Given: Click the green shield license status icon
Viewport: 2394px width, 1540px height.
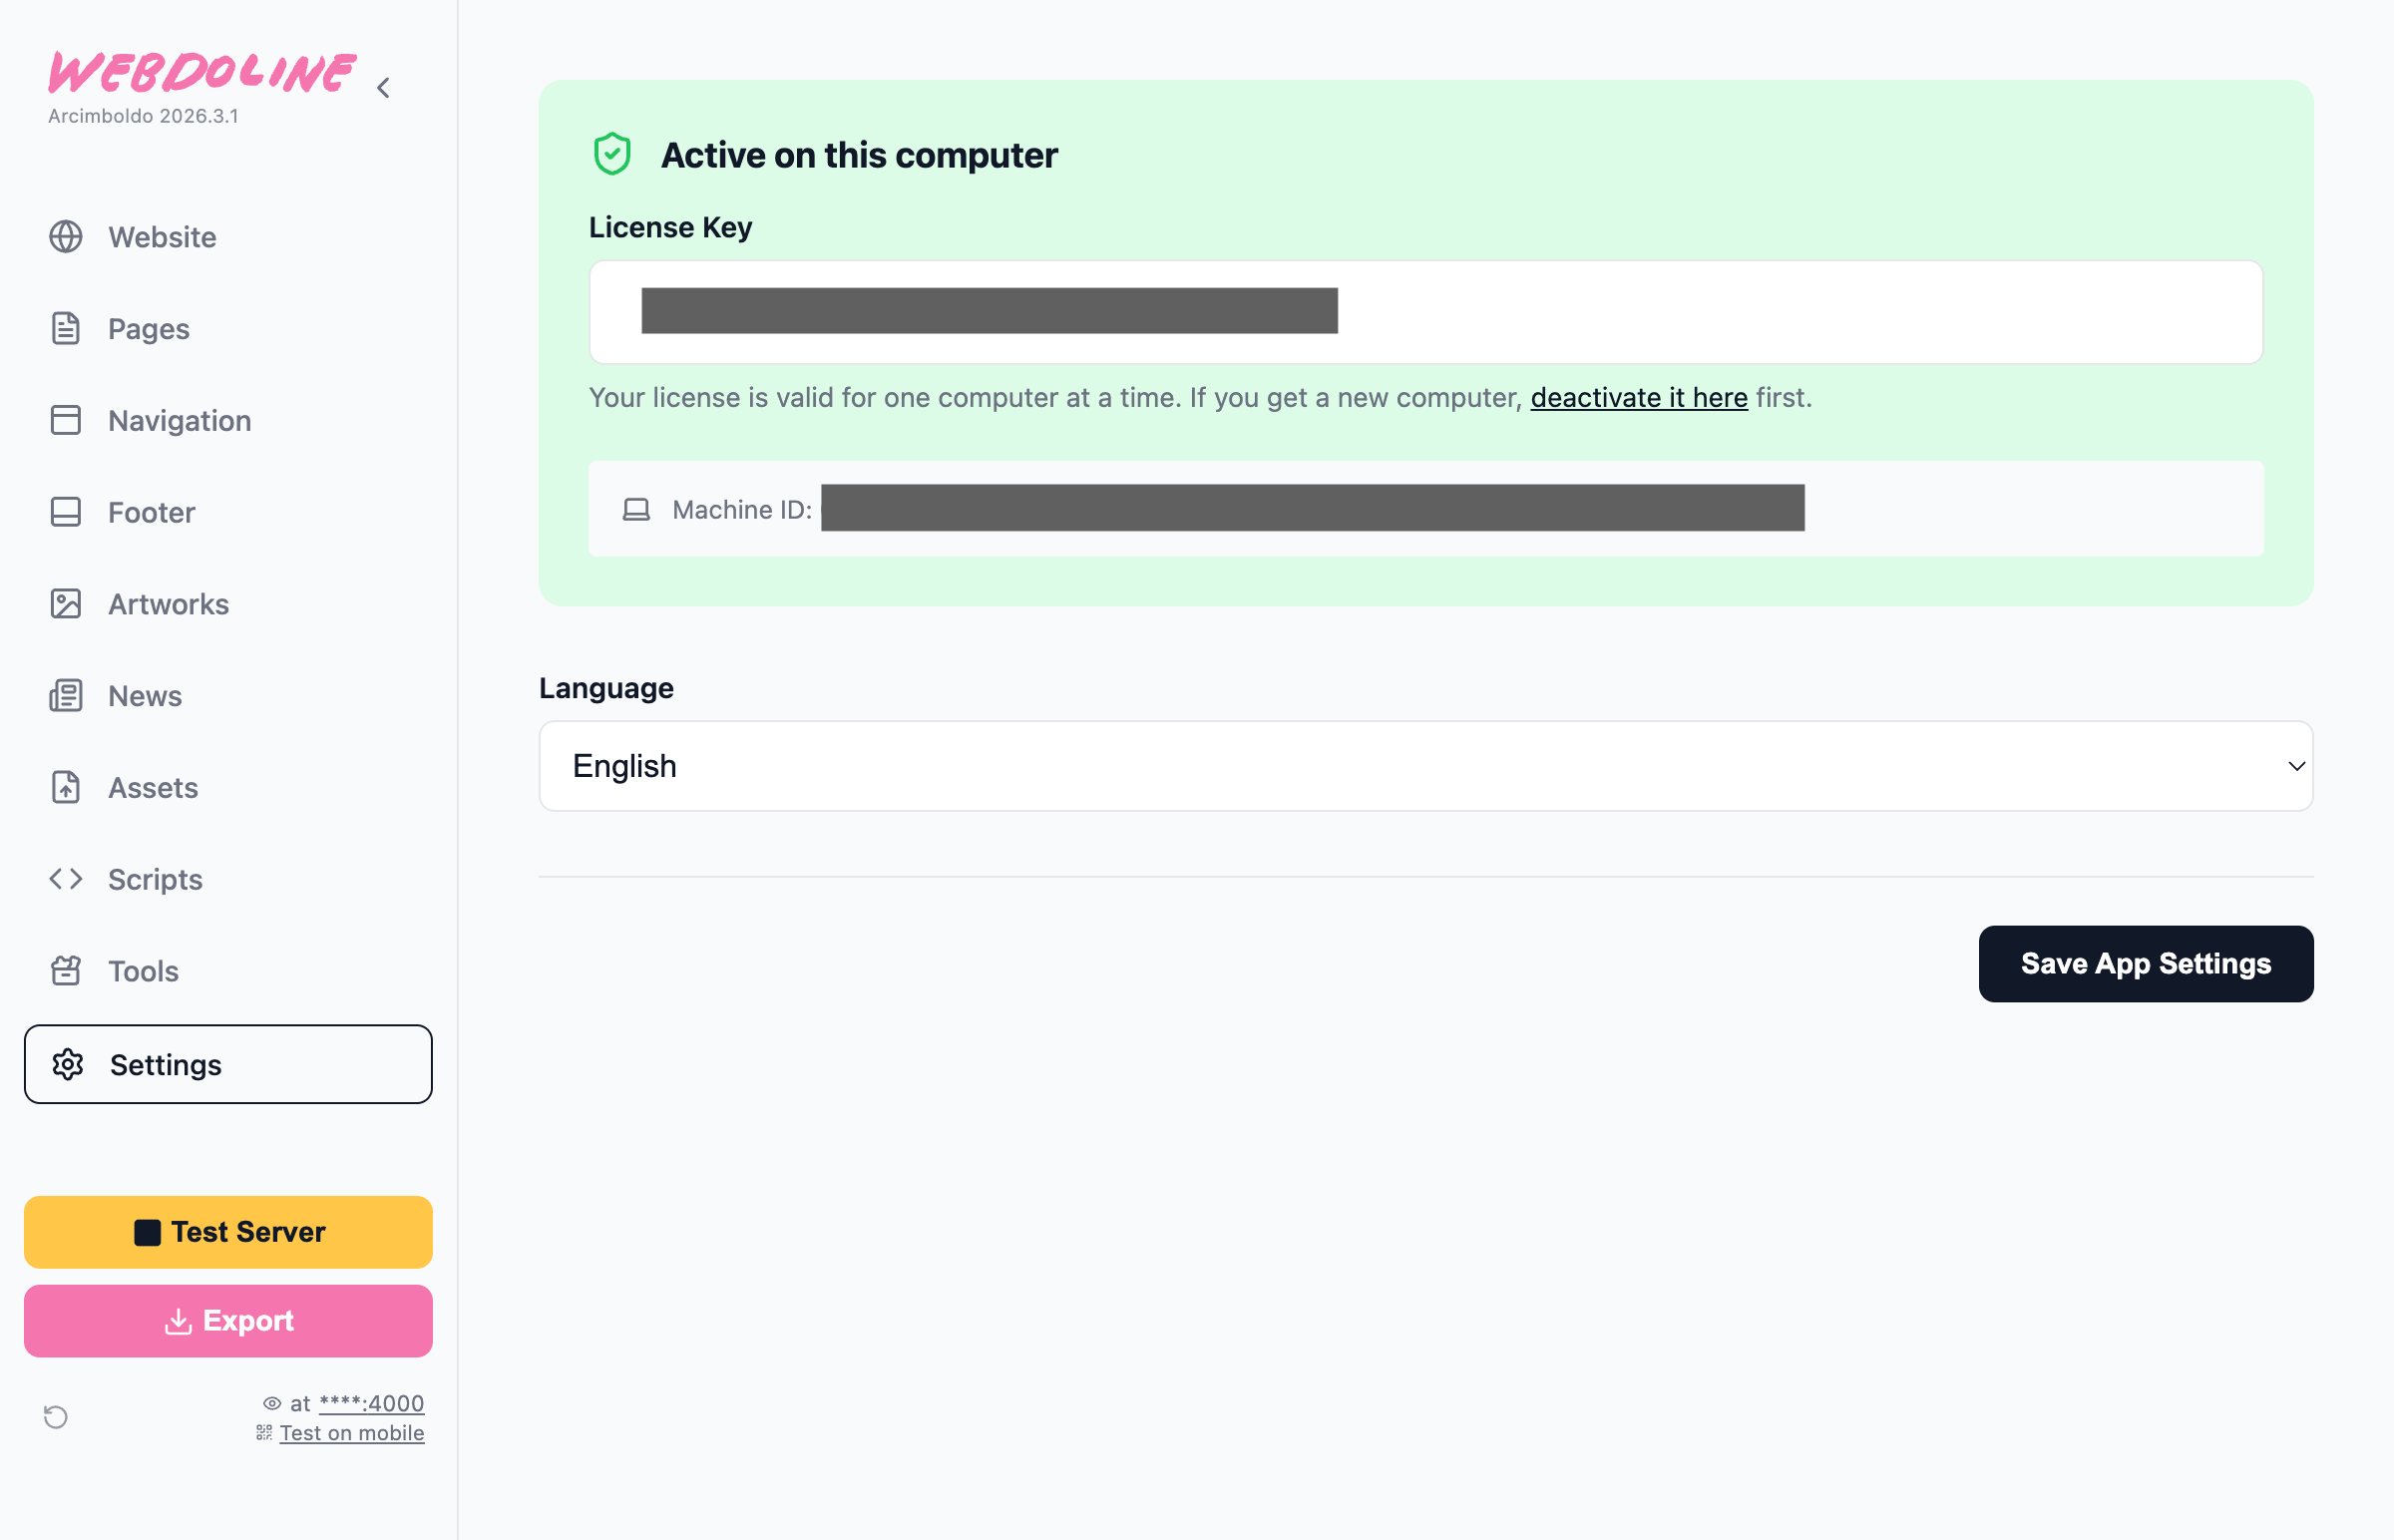Looking at the screenshot, I should click(612, 155).
